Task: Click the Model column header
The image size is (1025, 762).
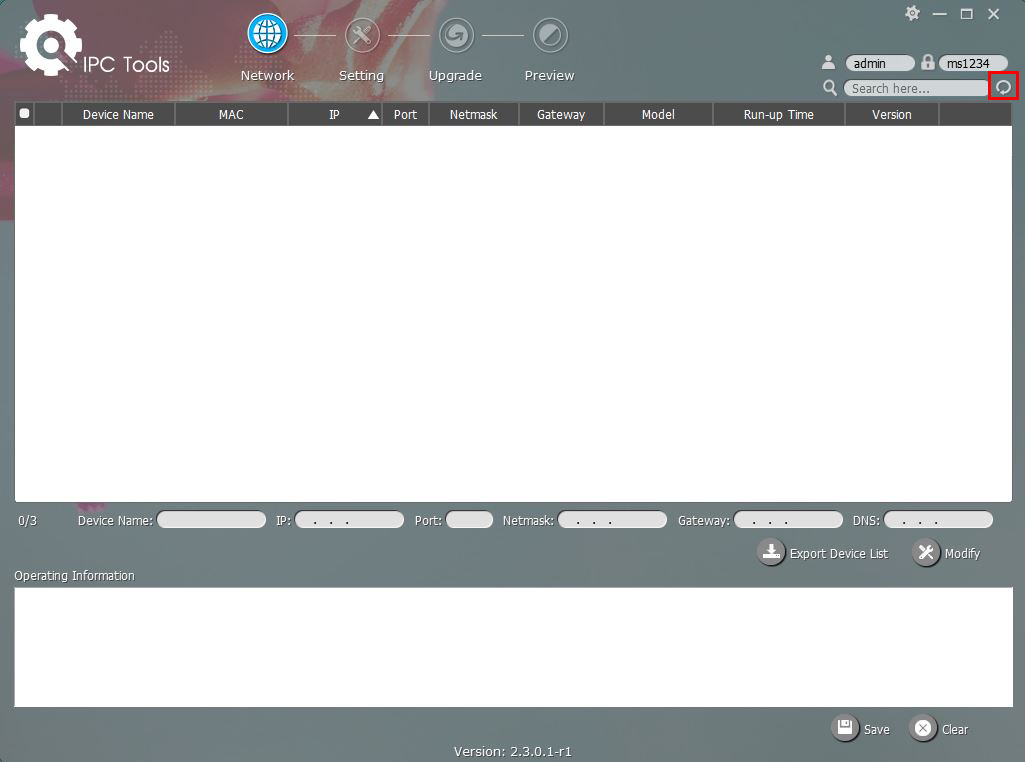Action: (x=658, y=115)
